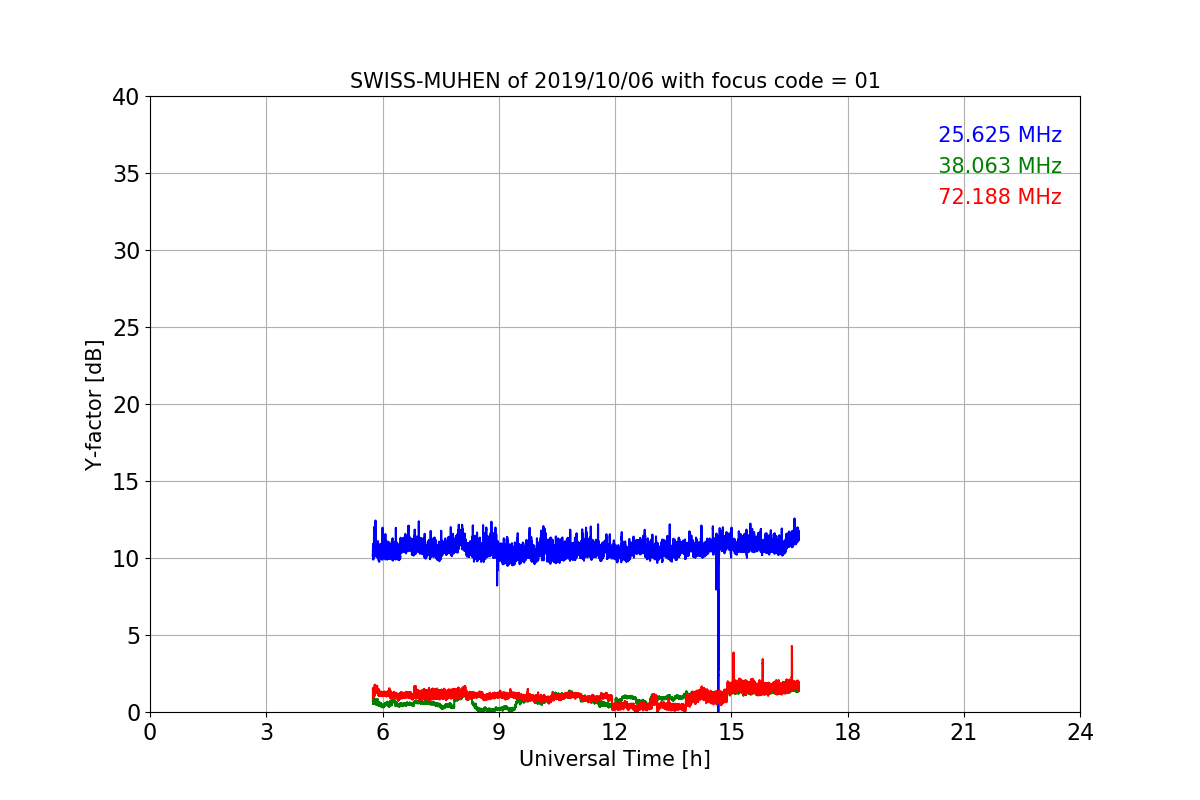Viewport: 1200px width, 800px height.
Task: Click x-axis tick value 21
Action: point(964,732)
